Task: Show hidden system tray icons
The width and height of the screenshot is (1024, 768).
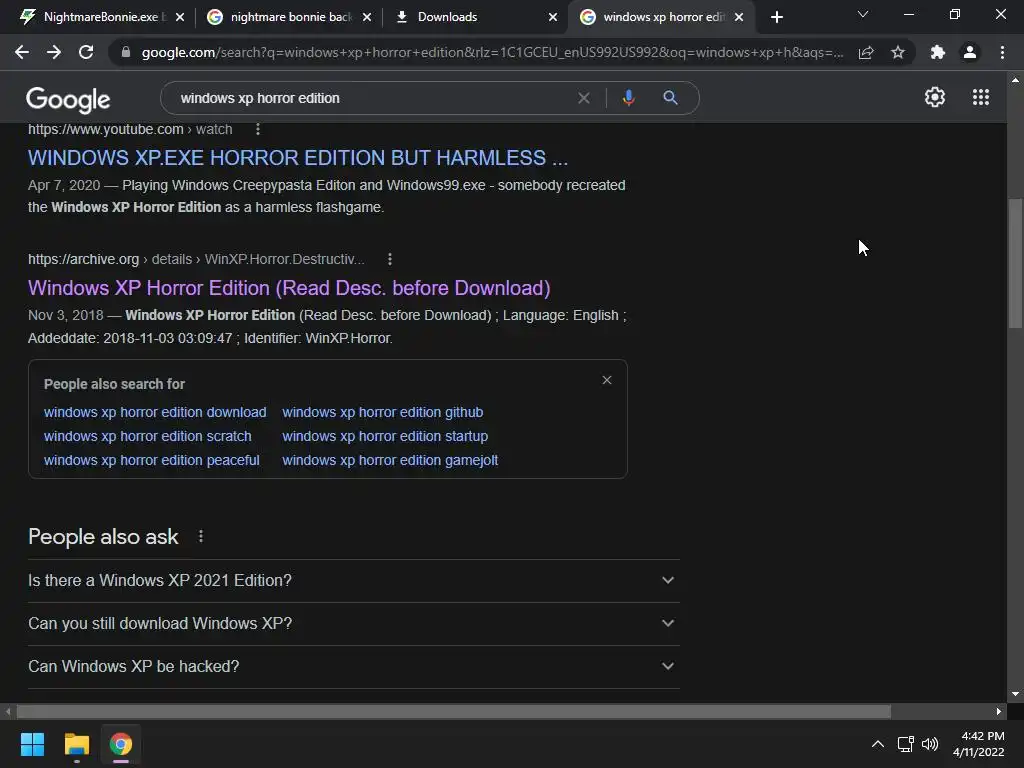Action: [878, 744]
